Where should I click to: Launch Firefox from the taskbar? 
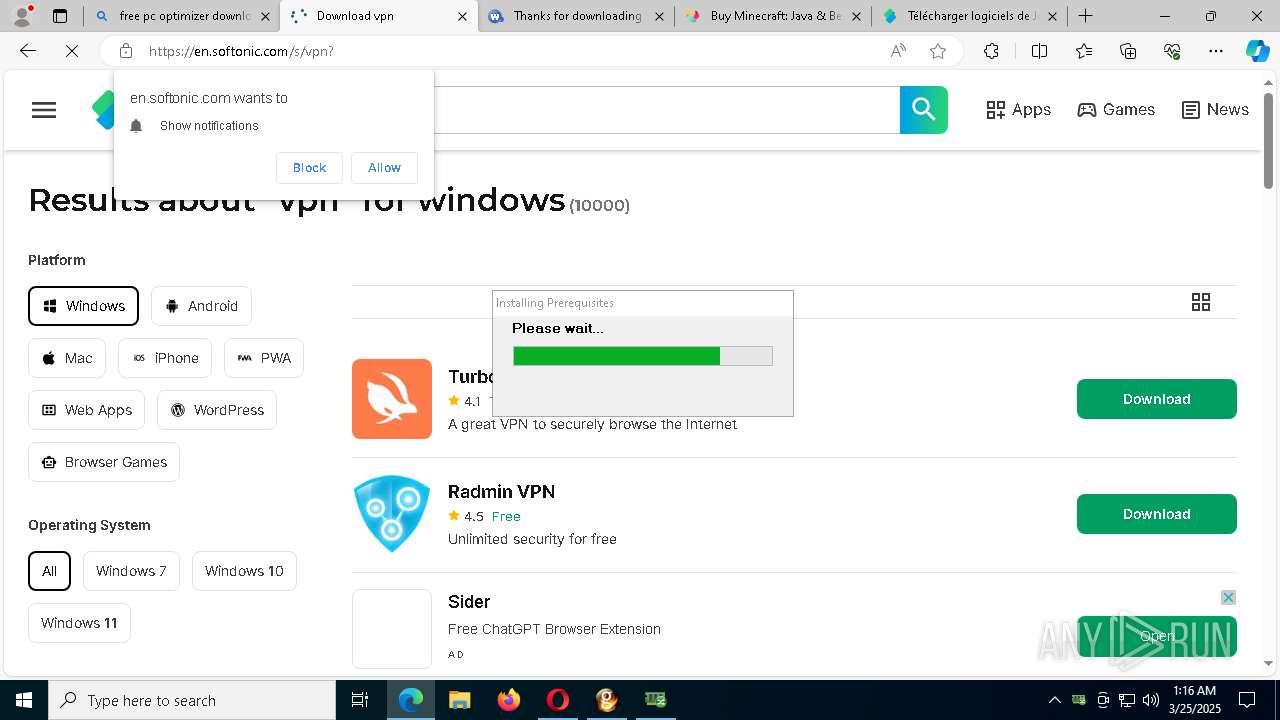508,700
